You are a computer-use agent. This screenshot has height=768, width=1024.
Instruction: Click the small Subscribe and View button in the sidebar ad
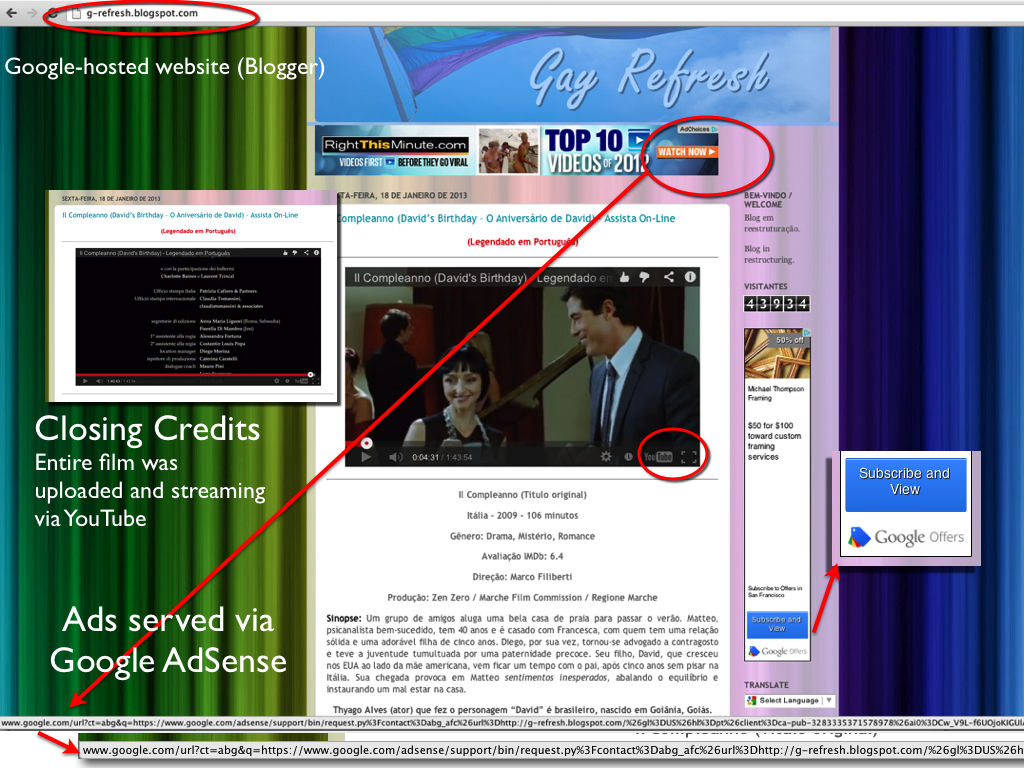point(776,624)
